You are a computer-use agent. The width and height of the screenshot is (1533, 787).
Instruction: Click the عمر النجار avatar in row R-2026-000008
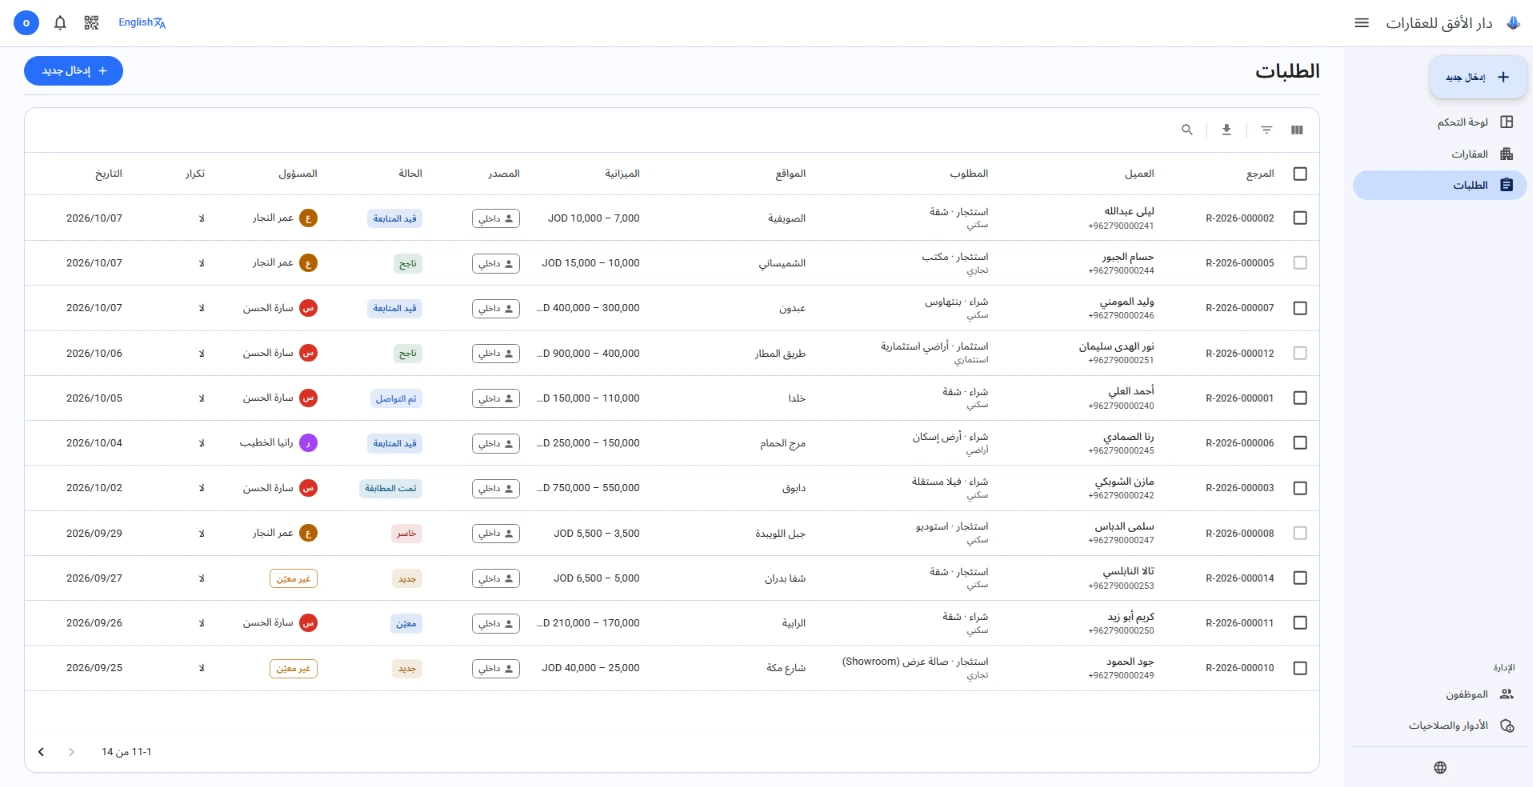click(308, 533)
